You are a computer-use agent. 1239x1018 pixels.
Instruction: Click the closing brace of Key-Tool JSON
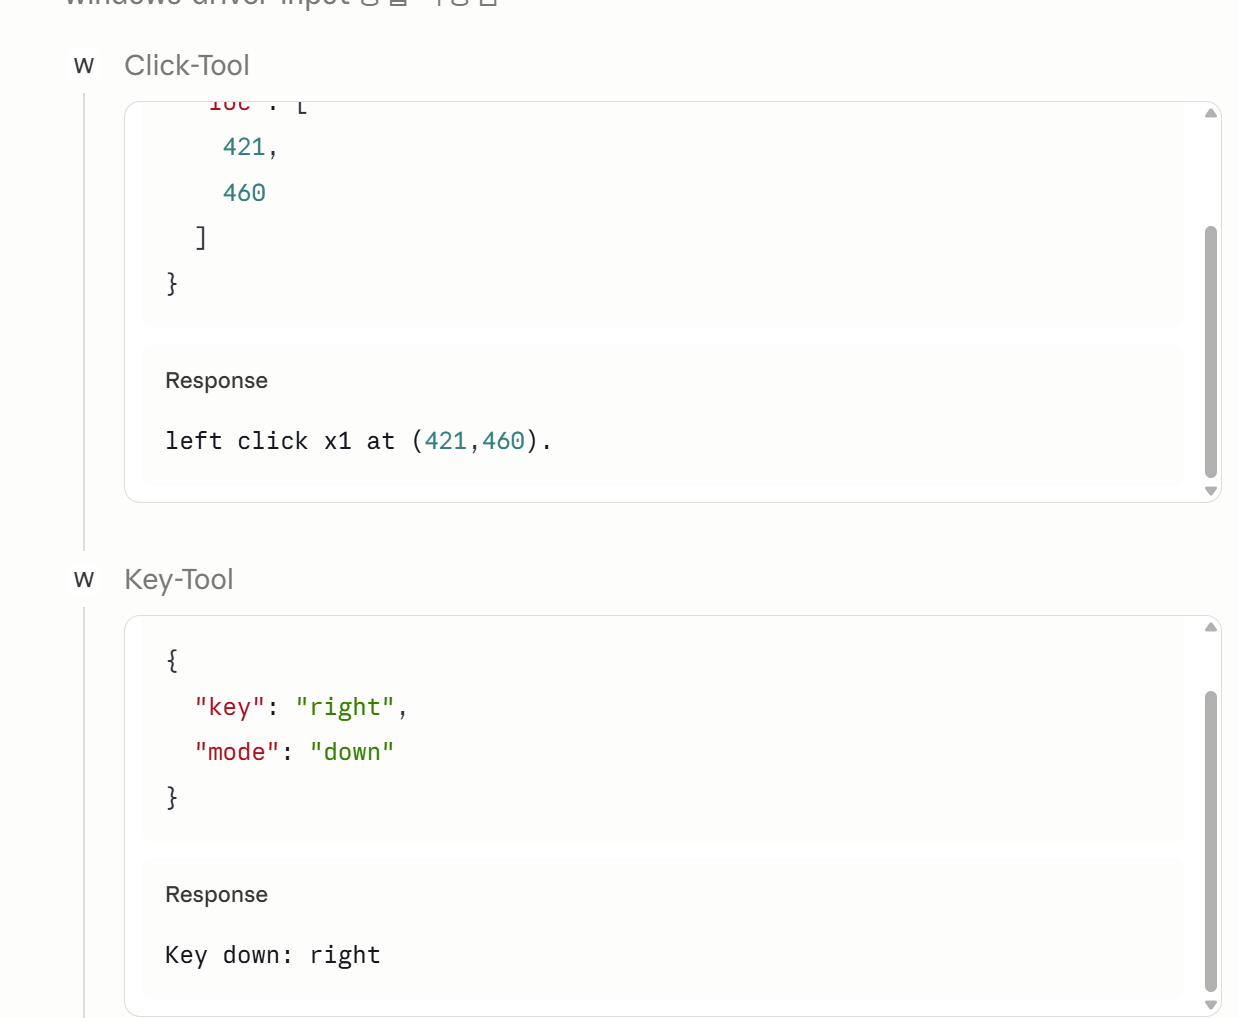[x=172, y=797]
